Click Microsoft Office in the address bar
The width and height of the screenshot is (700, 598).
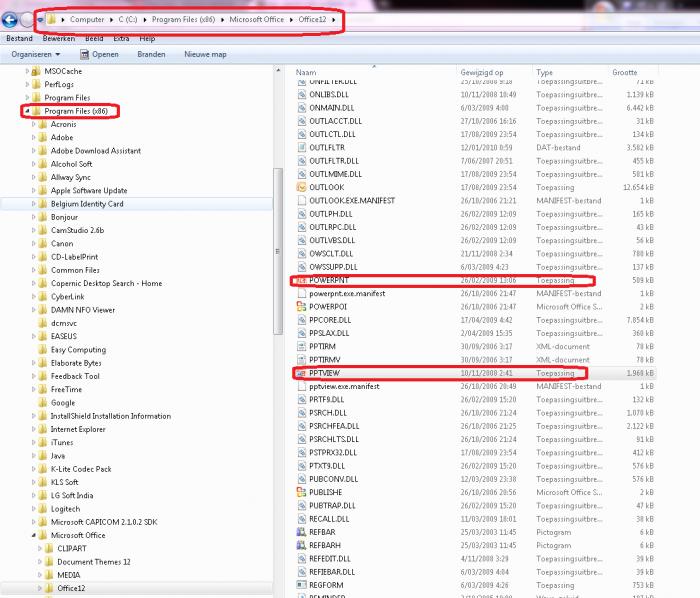(x=257, y=20)
